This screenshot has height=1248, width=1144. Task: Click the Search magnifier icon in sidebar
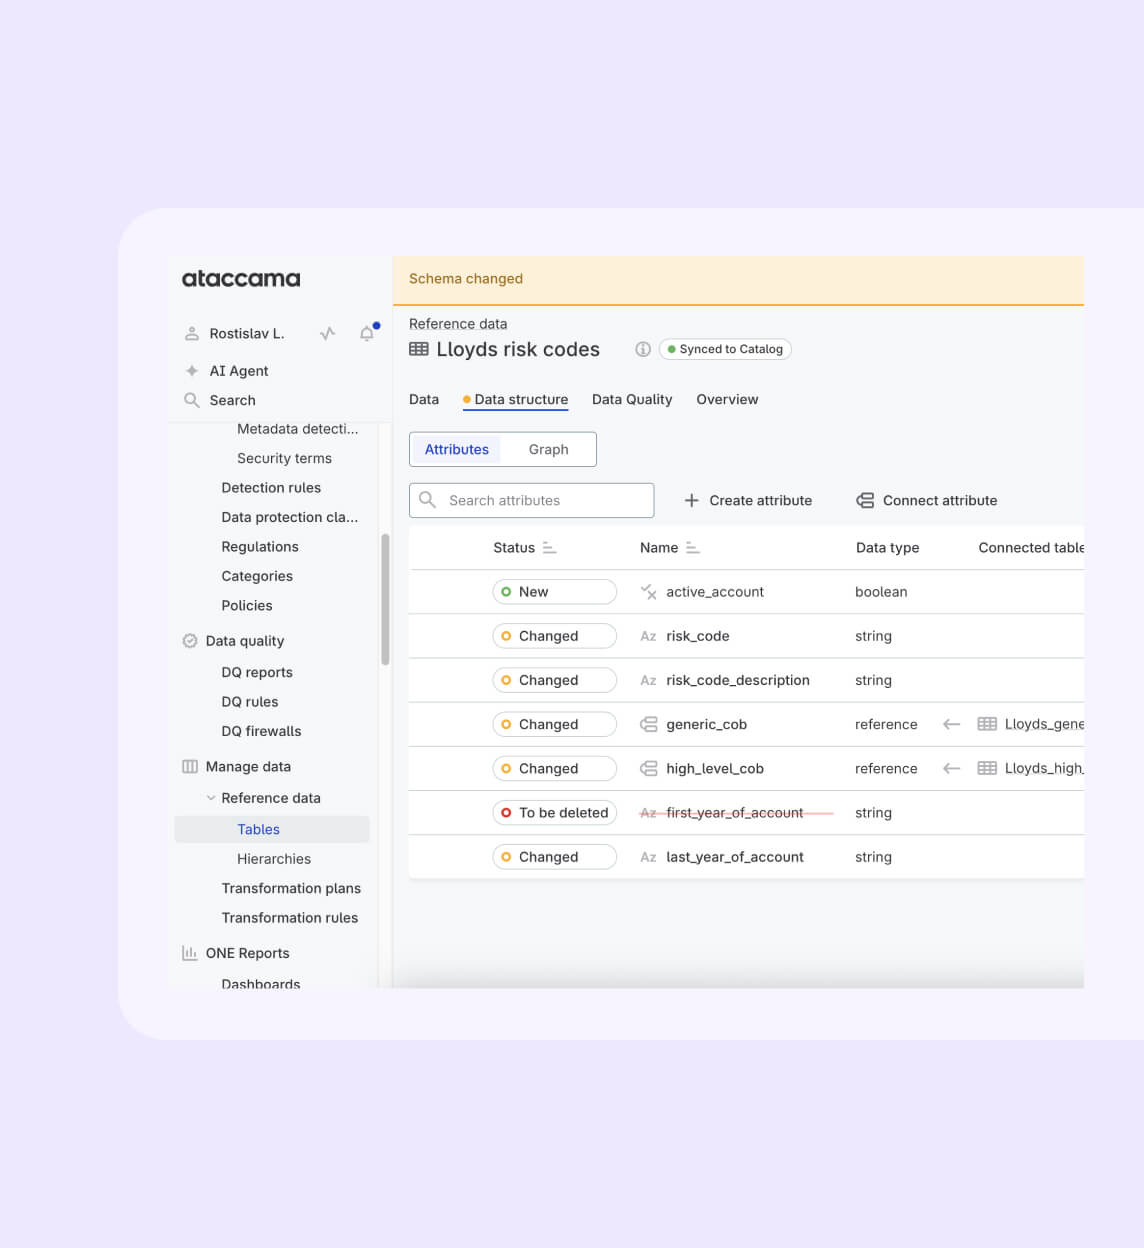[192, 400]
